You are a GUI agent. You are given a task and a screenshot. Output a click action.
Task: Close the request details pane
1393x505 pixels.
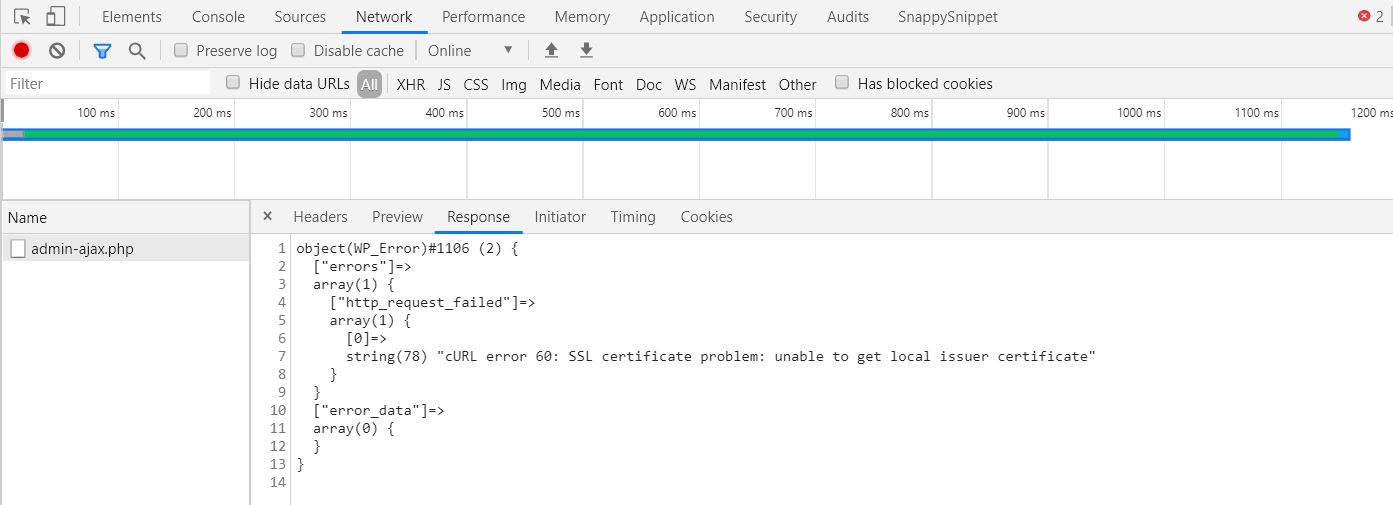click(267, 216)
